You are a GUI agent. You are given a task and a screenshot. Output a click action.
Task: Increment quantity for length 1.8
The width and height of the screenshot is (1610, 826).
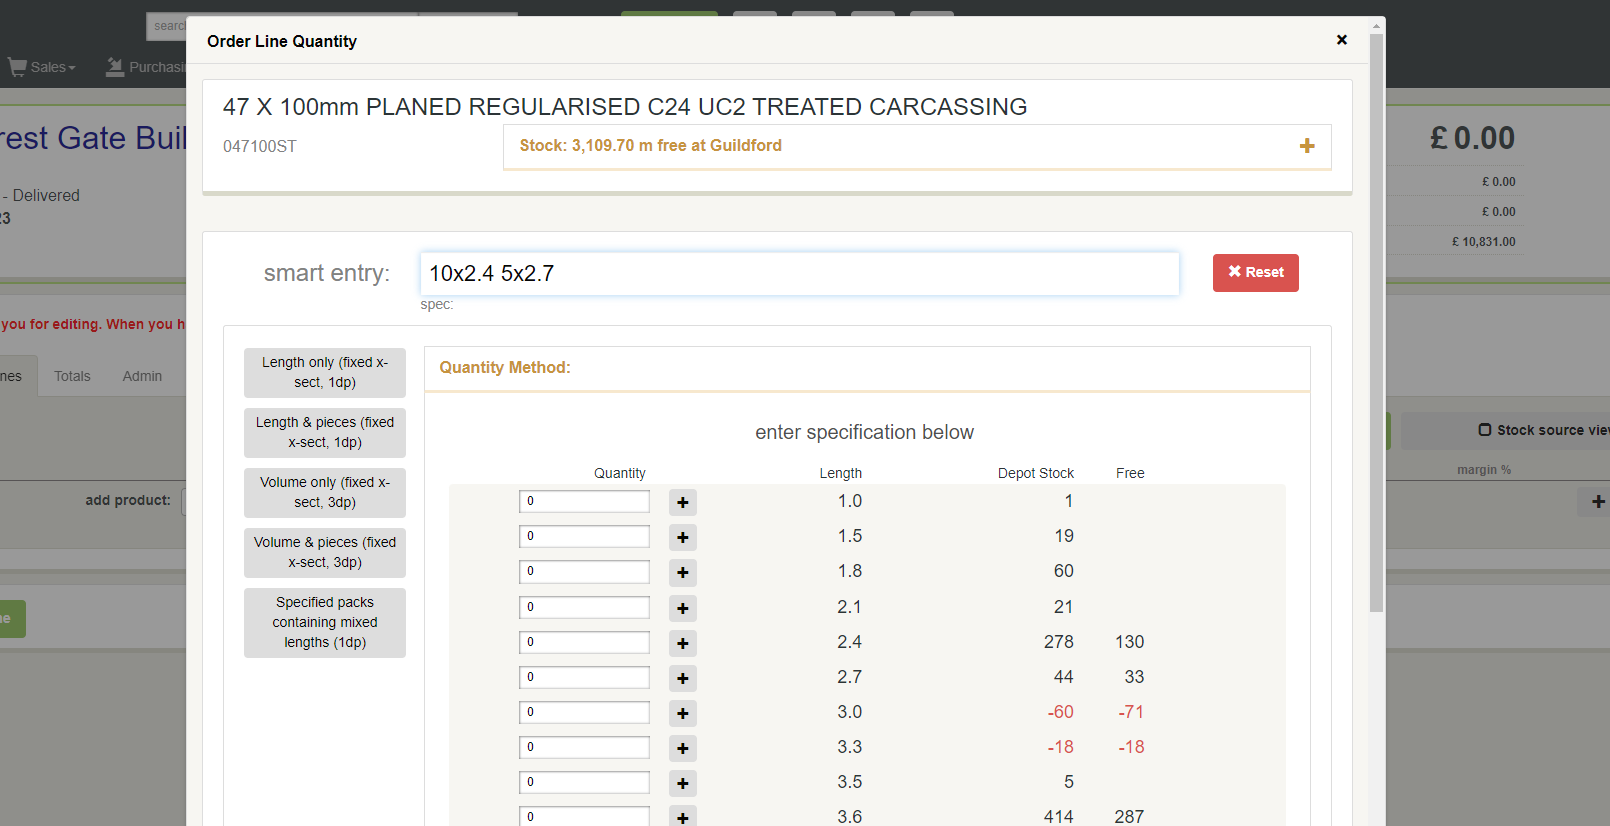683,572
